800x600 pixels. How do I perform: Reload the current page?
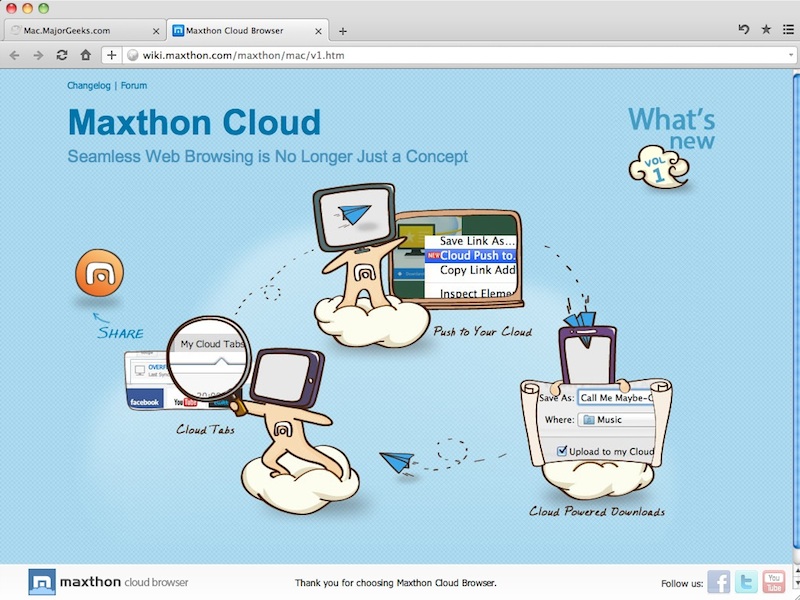(x=62, y=55)
